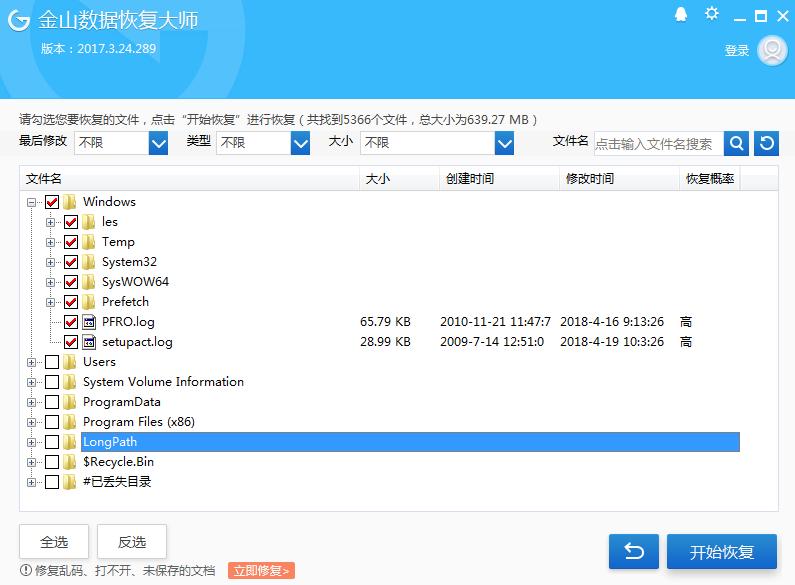Uncheck the System32 checkbox
795x585 pixels.
pyautogui.click(x=71, y=262)
